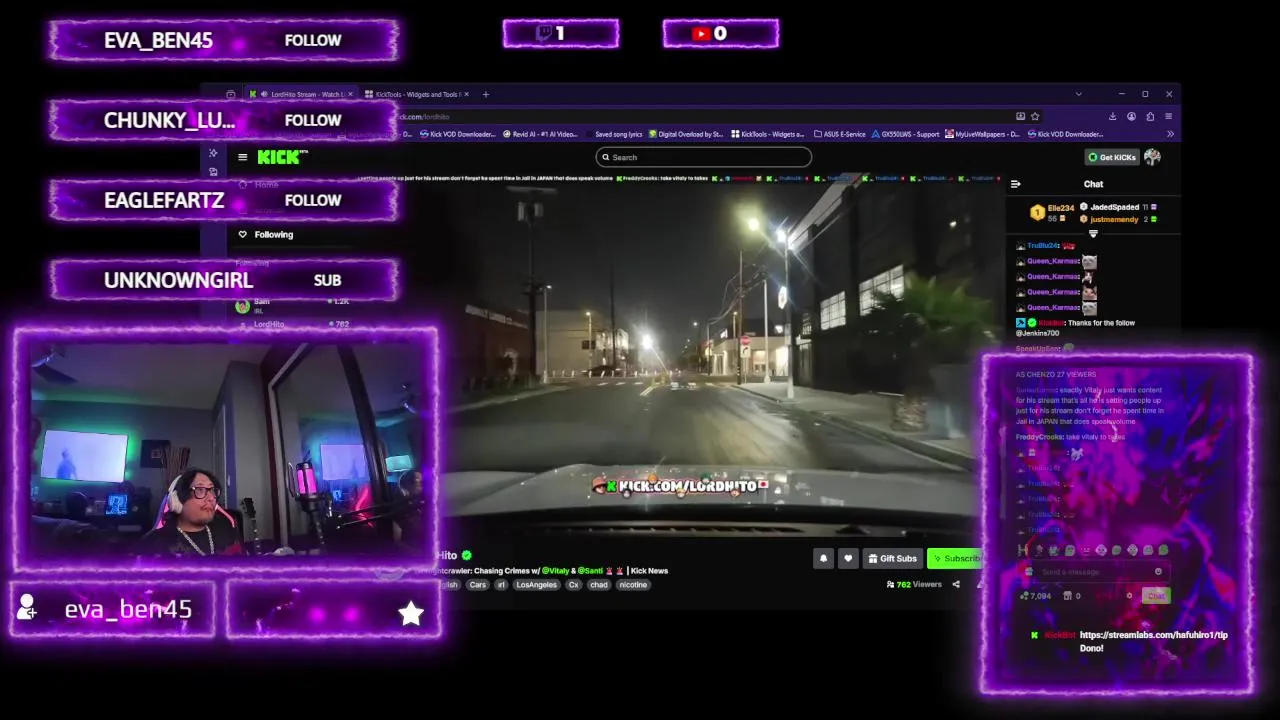Click the browser profile icon

[x=1131, y=116]
